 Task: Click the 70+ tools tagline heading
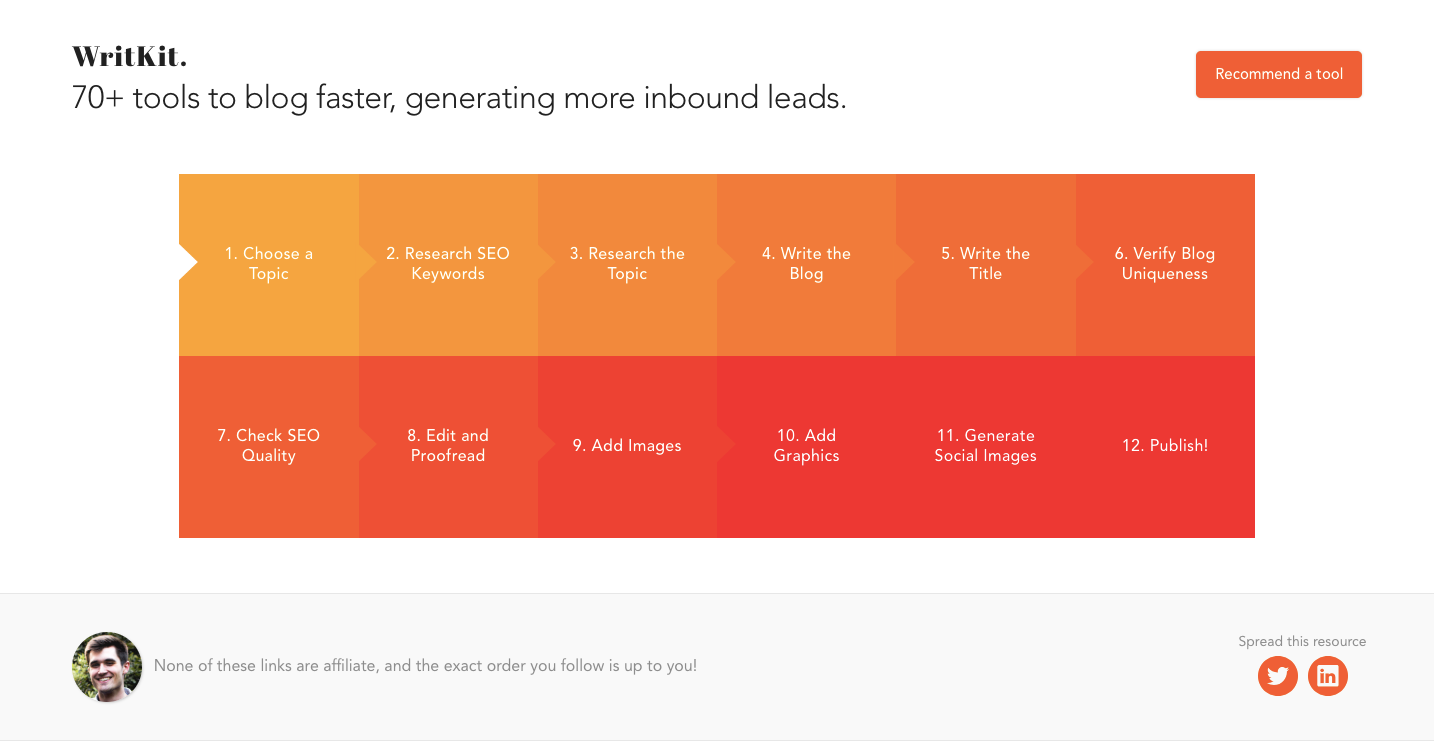click(x=459, y=99)
